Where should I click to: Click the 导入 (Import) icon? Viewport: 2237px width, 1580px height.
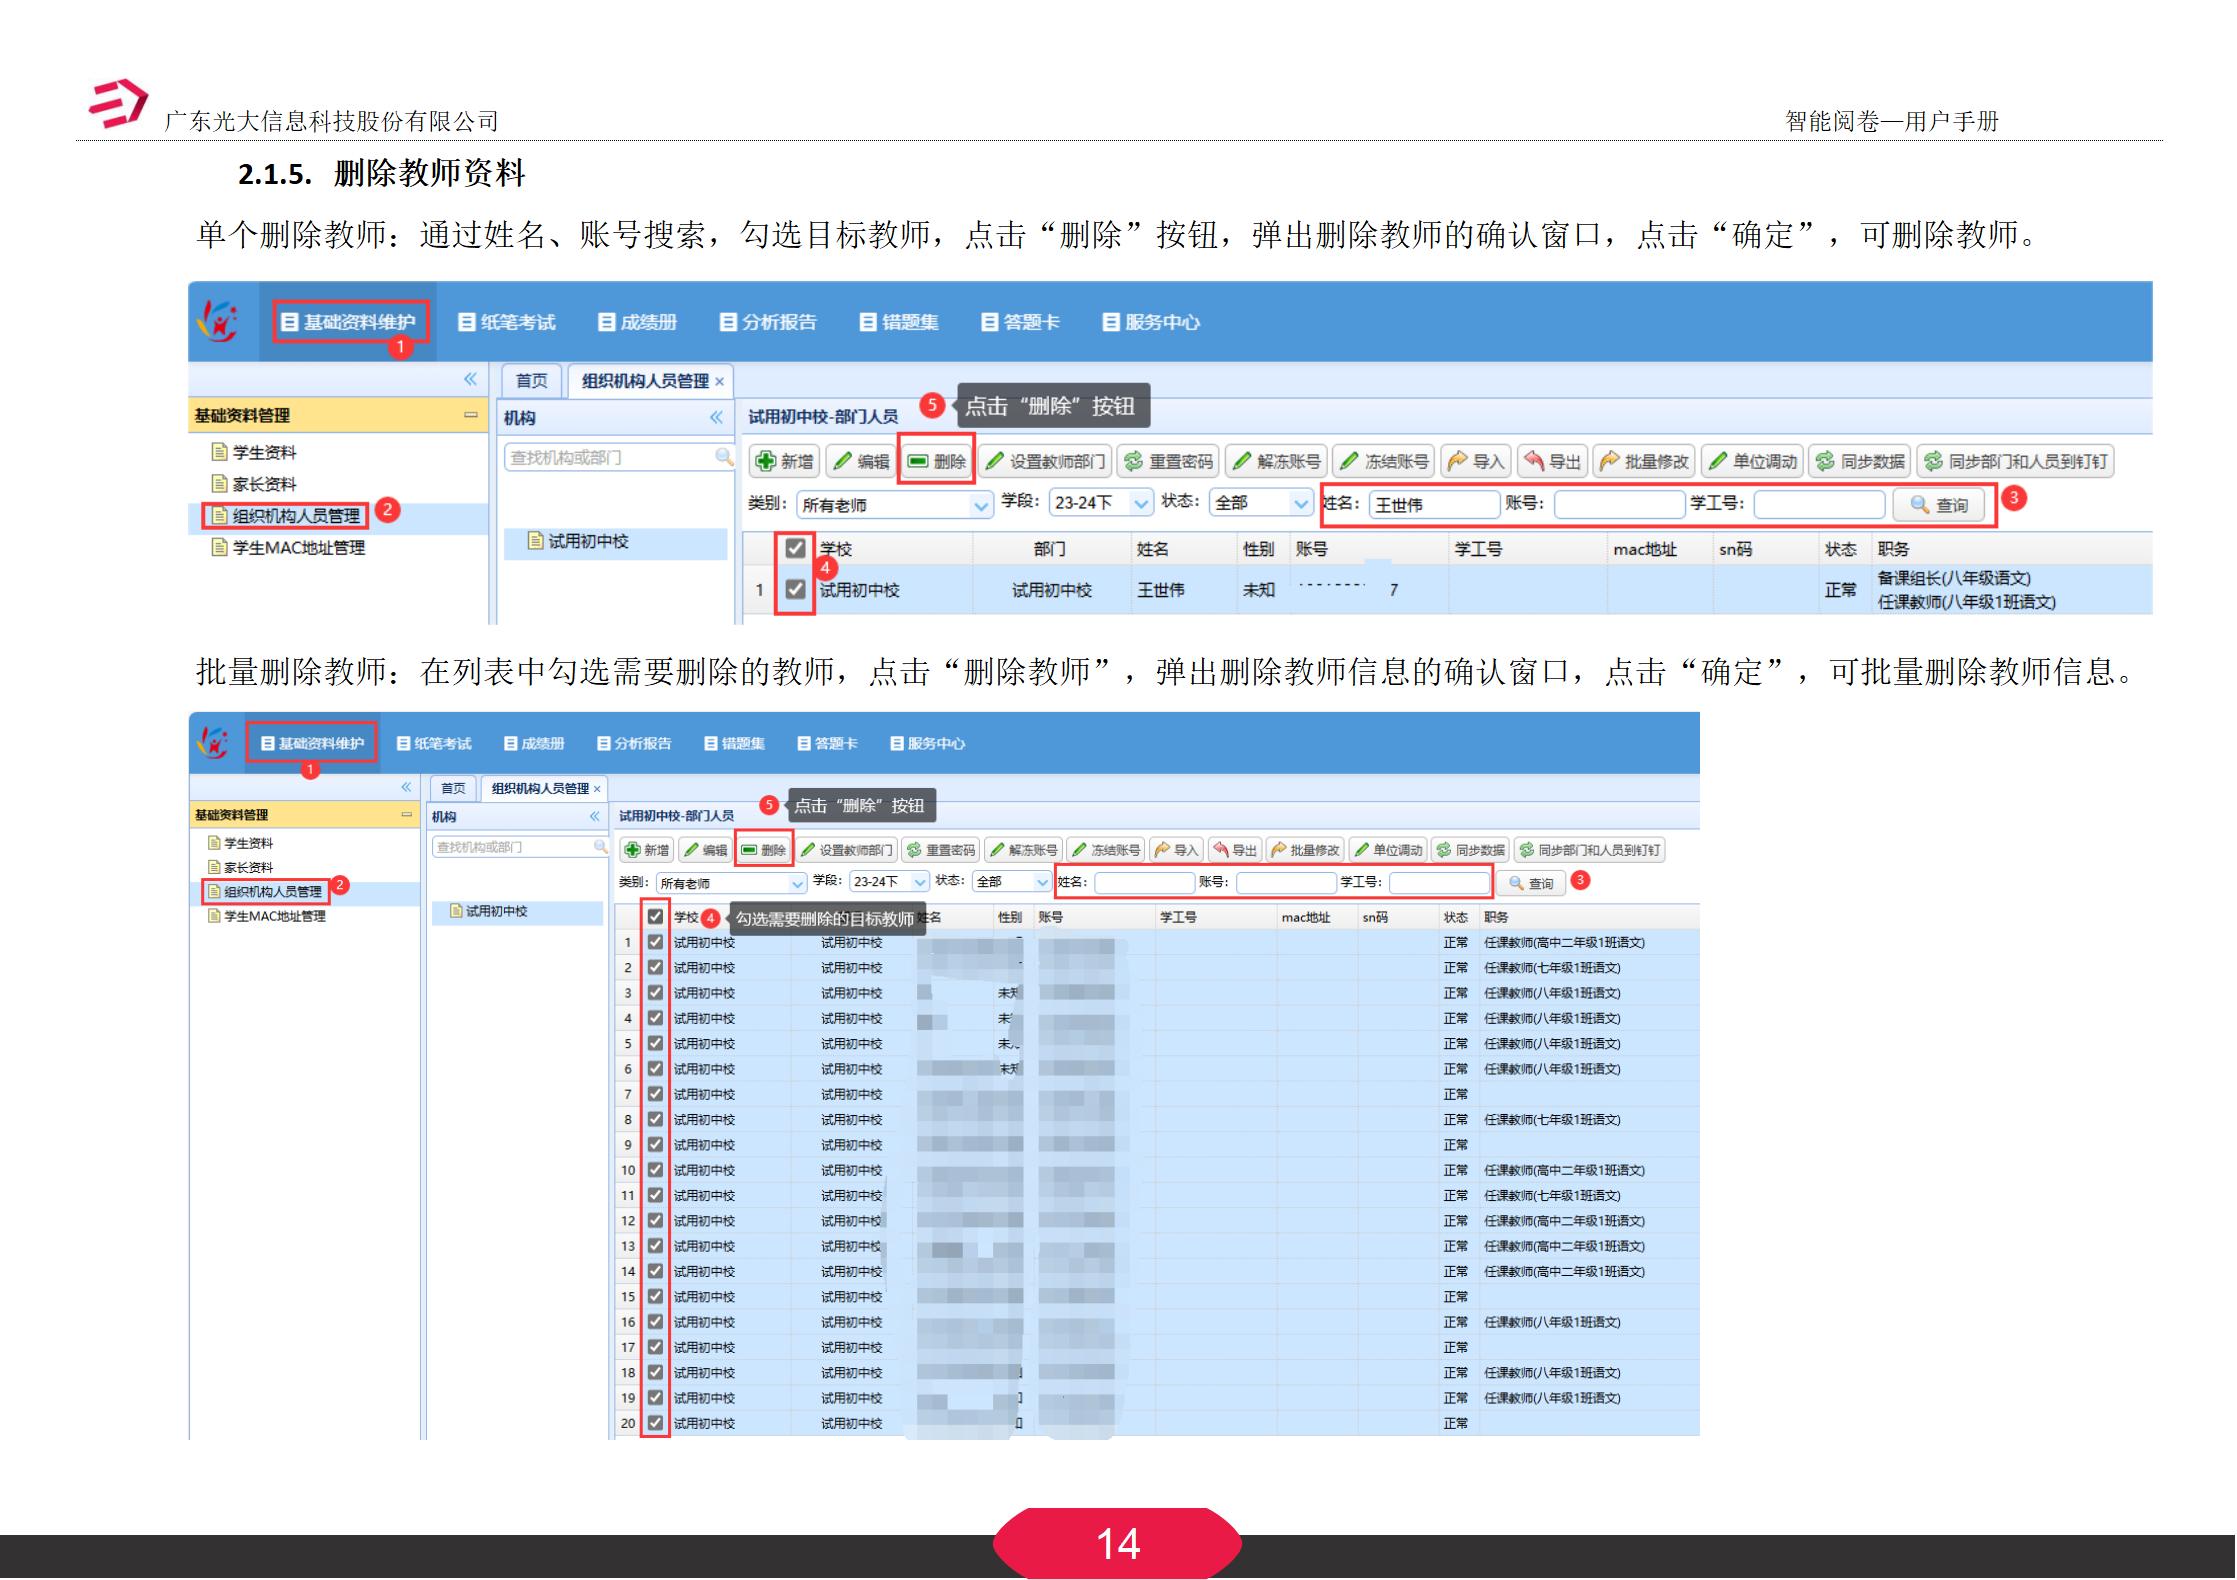click(1478, 461)
